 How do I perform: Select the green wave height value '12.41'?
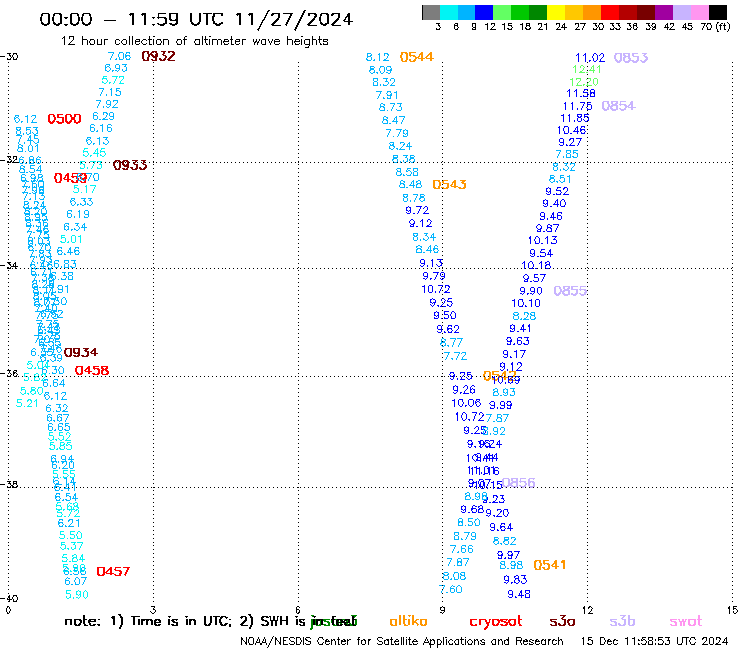tap(587, 69)
